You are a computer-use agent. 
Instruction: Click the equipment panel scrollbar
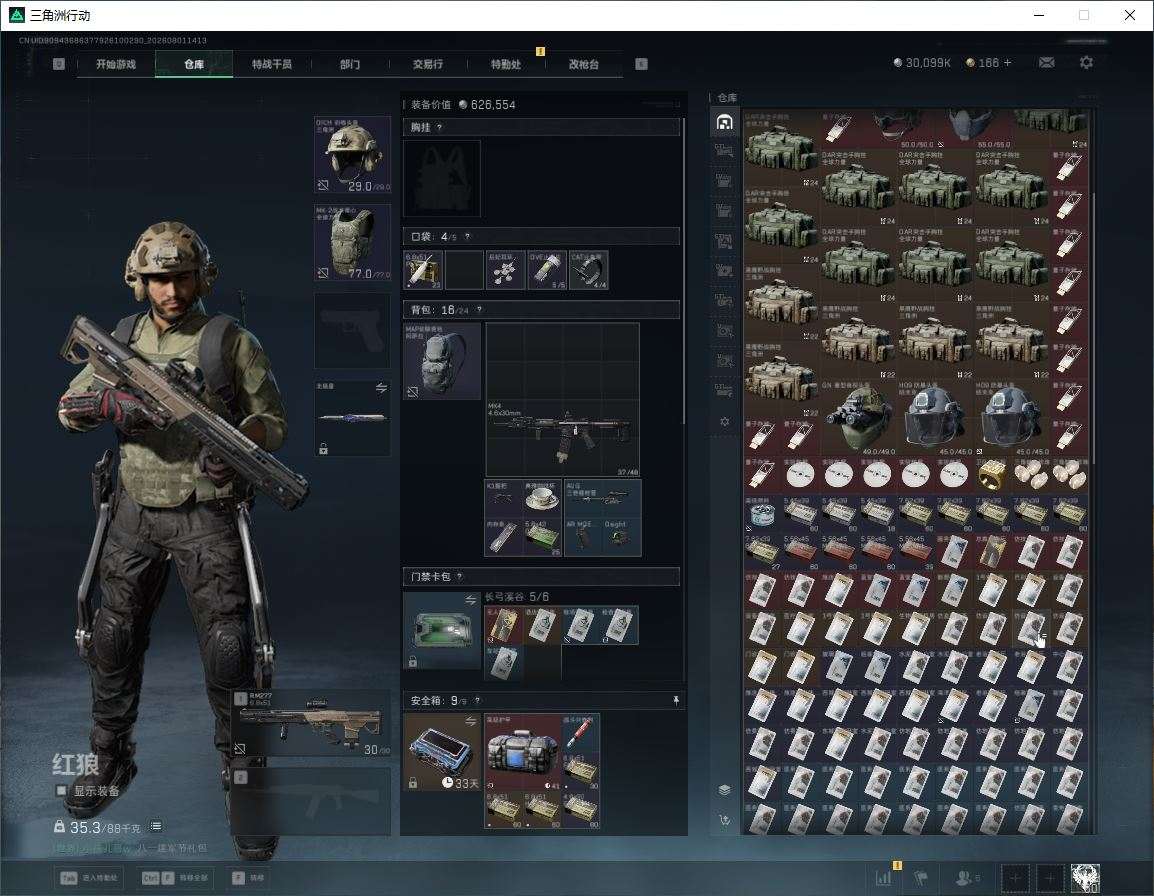(684, 271)
